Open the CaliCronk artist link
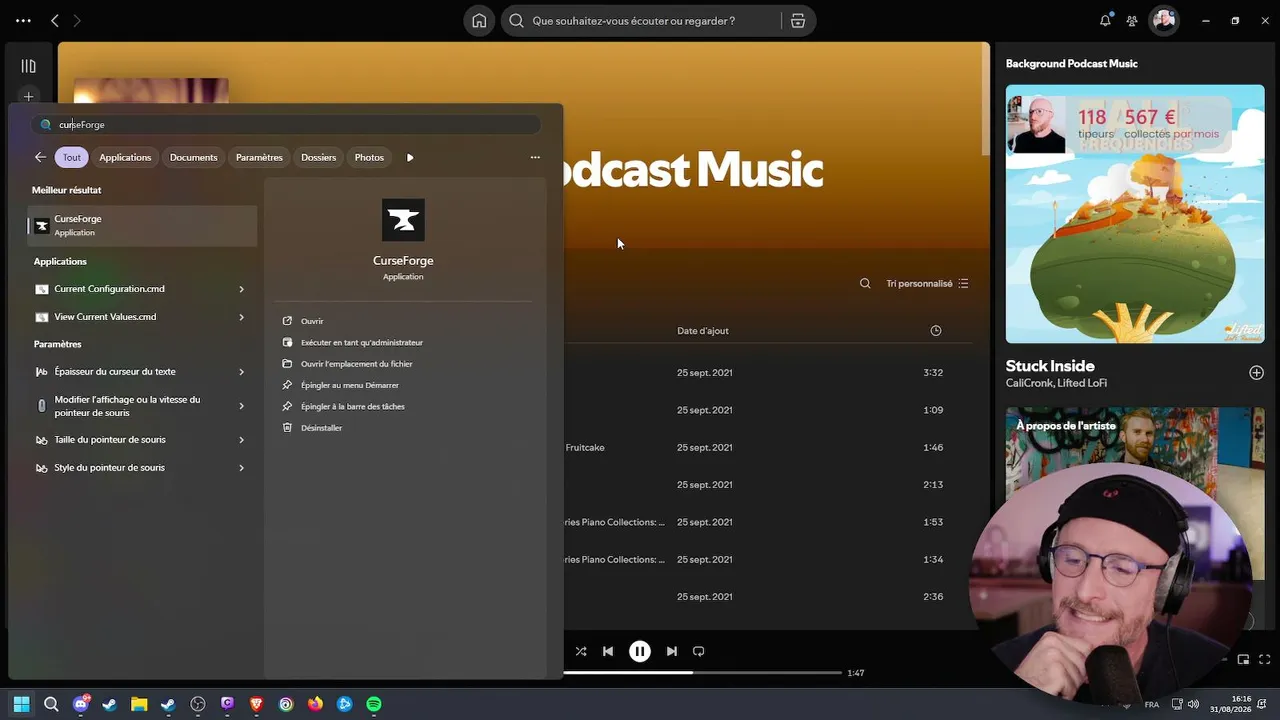This screenshot has width=1280, height=720. (x=1029, y=383)
